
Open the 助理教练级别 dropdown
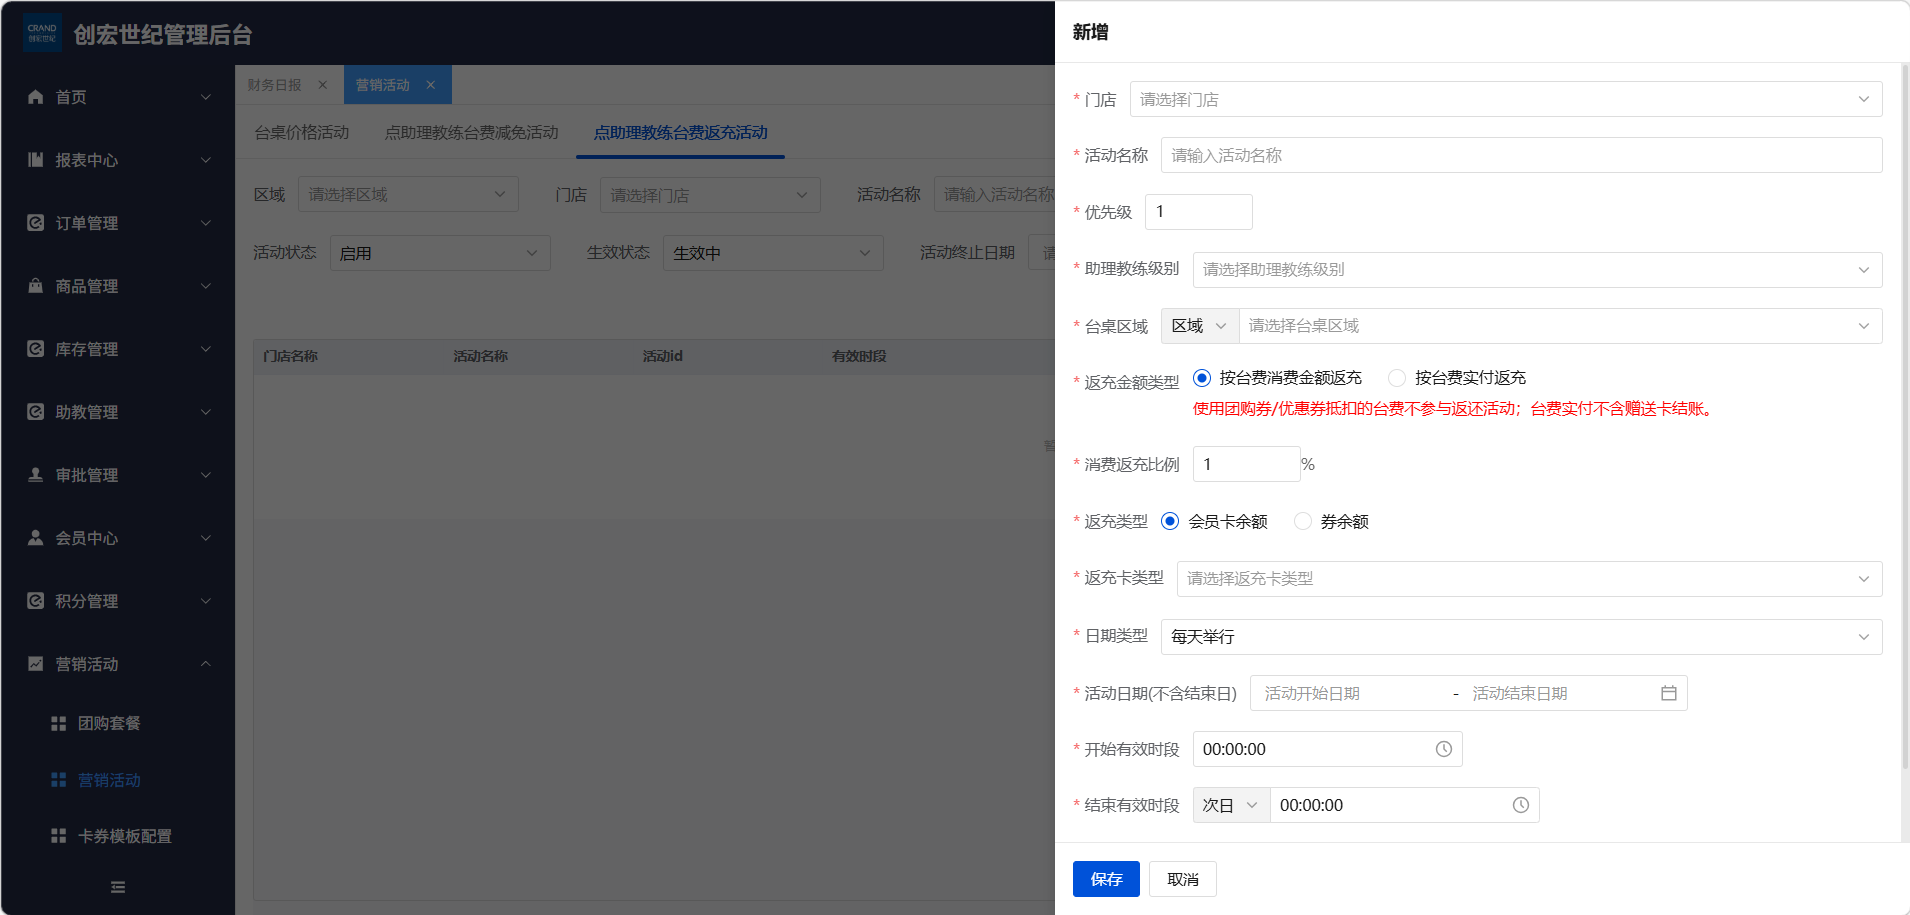tap(1536, 270)
